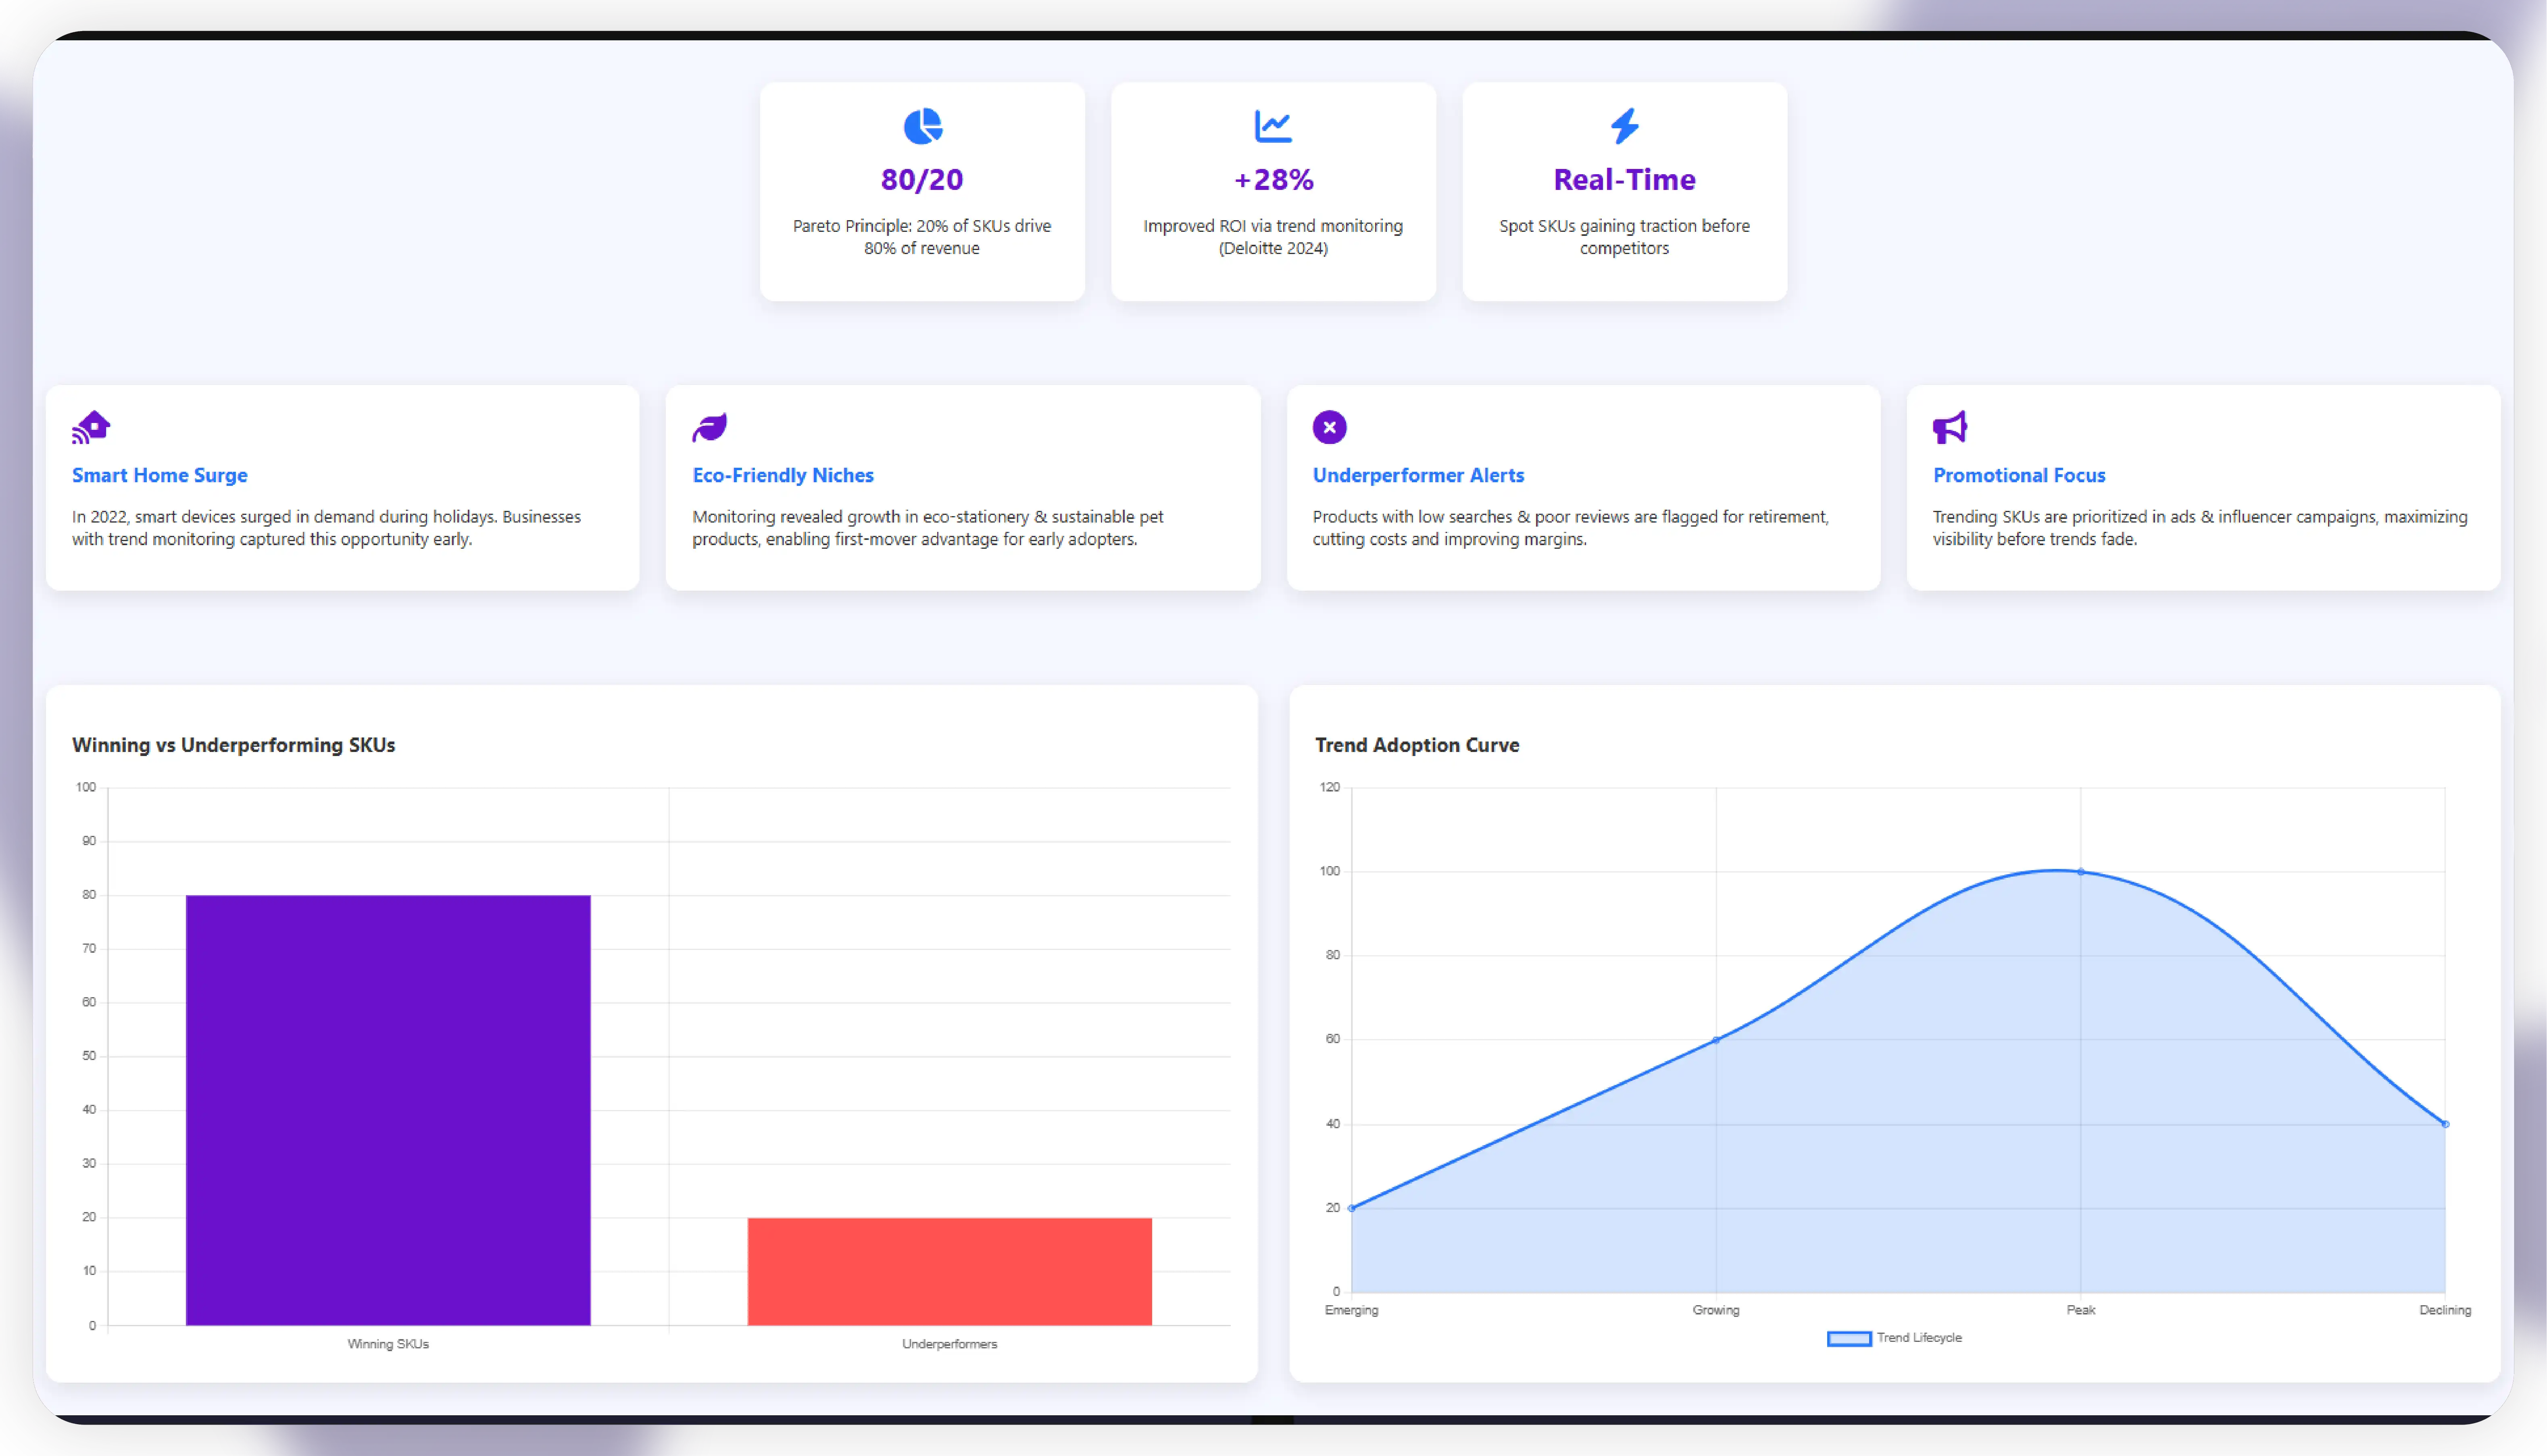This screenshot has height=1456, width=2547.
Task: Click the leaf icon for Eco-Friendly Niches
Action: (710, 427)
